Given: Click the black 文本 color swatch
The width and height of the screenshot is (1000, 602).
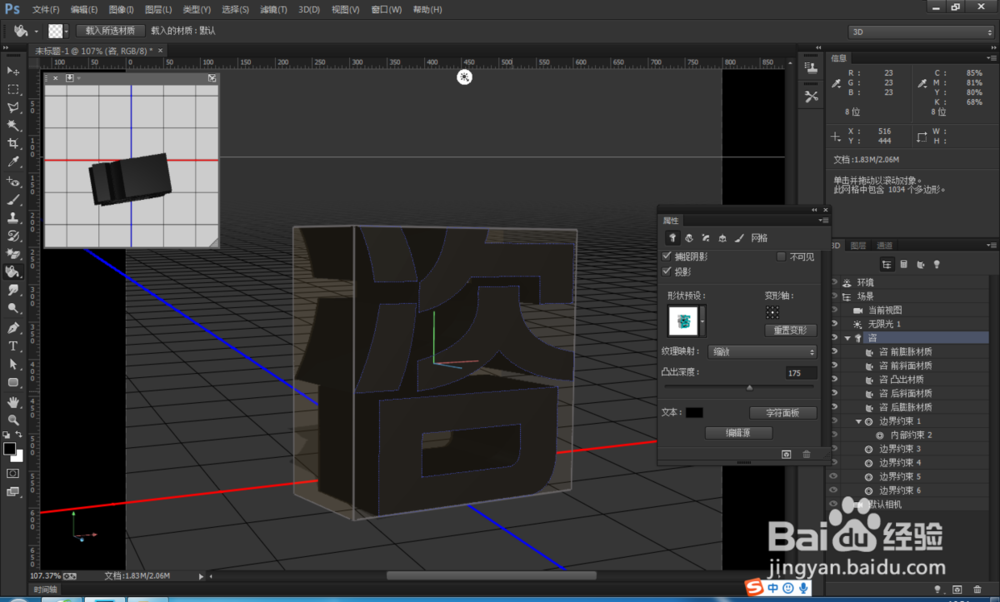Looking at the screenshot, I should [694, 412].
